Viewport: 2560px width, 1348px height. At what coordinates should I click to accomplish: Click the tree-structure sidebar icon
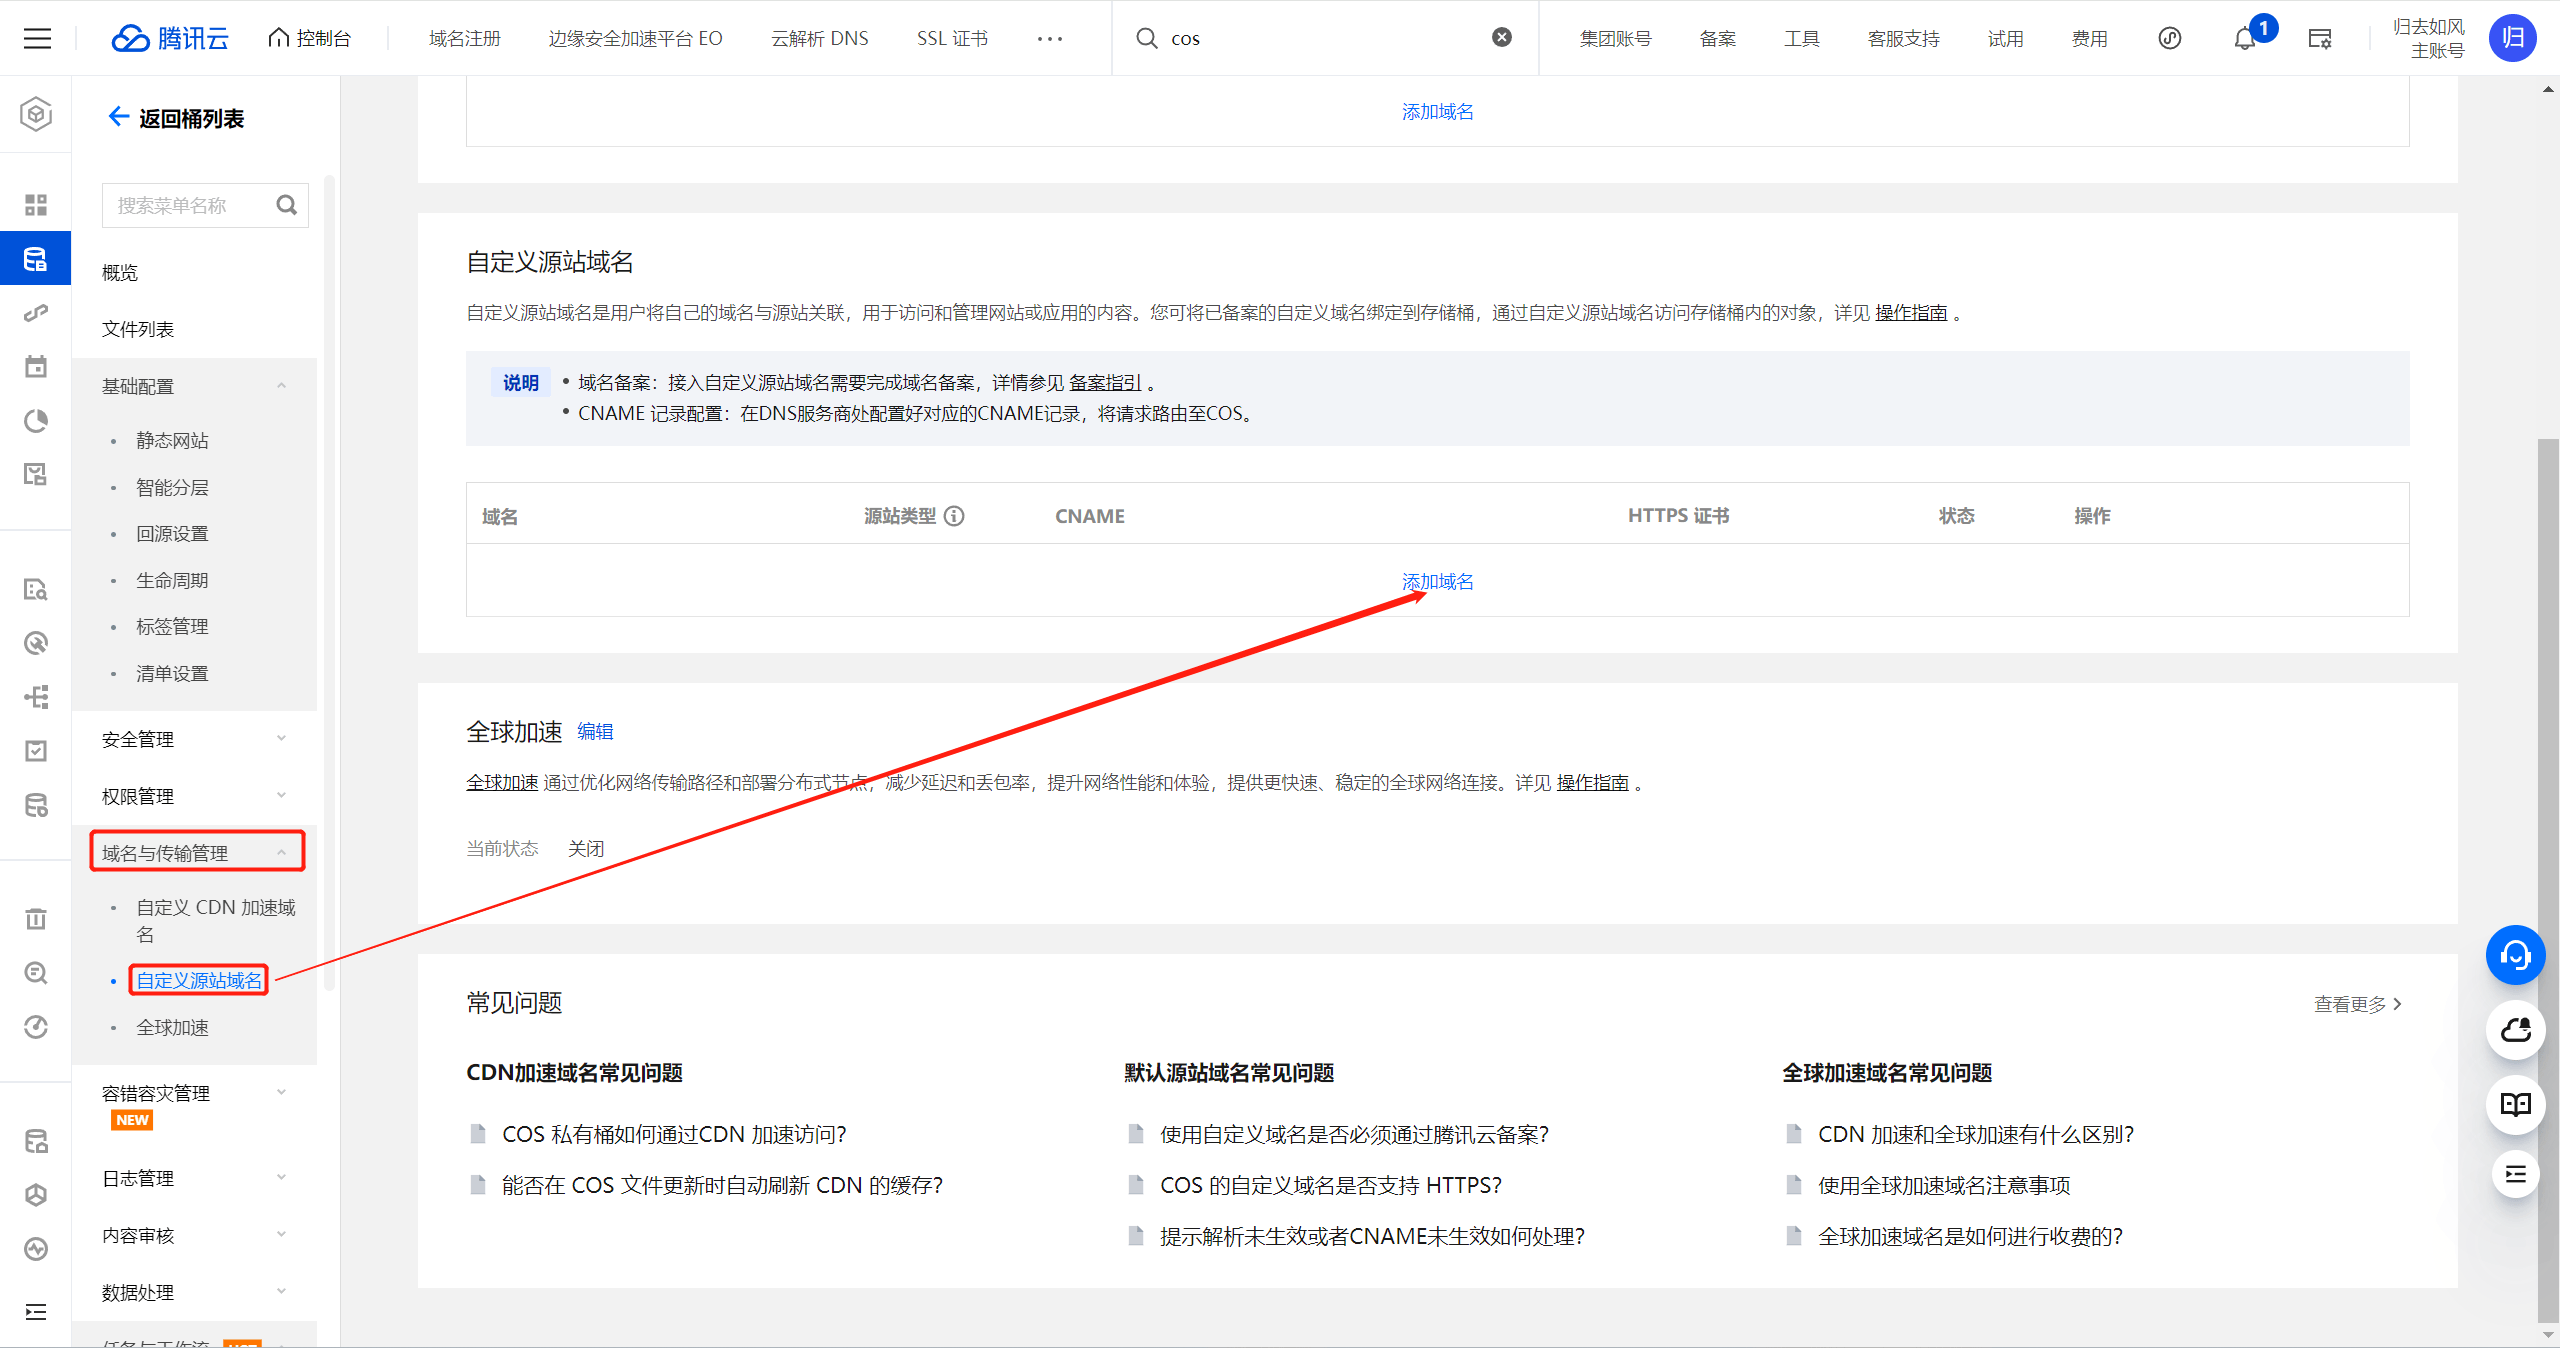[x=36, y=697]
